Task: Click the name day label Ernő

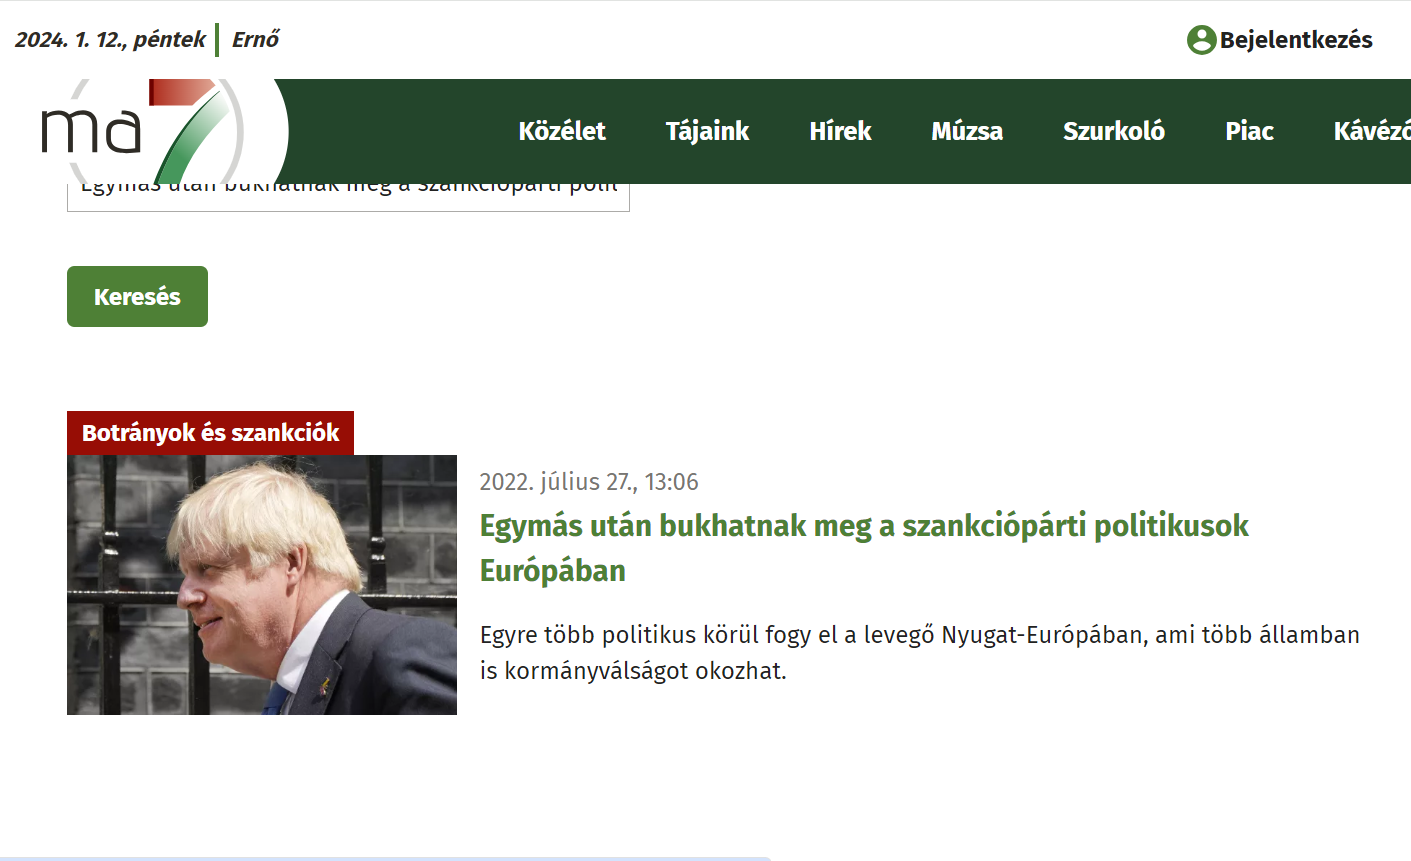Action: click(x=255, y=40)
